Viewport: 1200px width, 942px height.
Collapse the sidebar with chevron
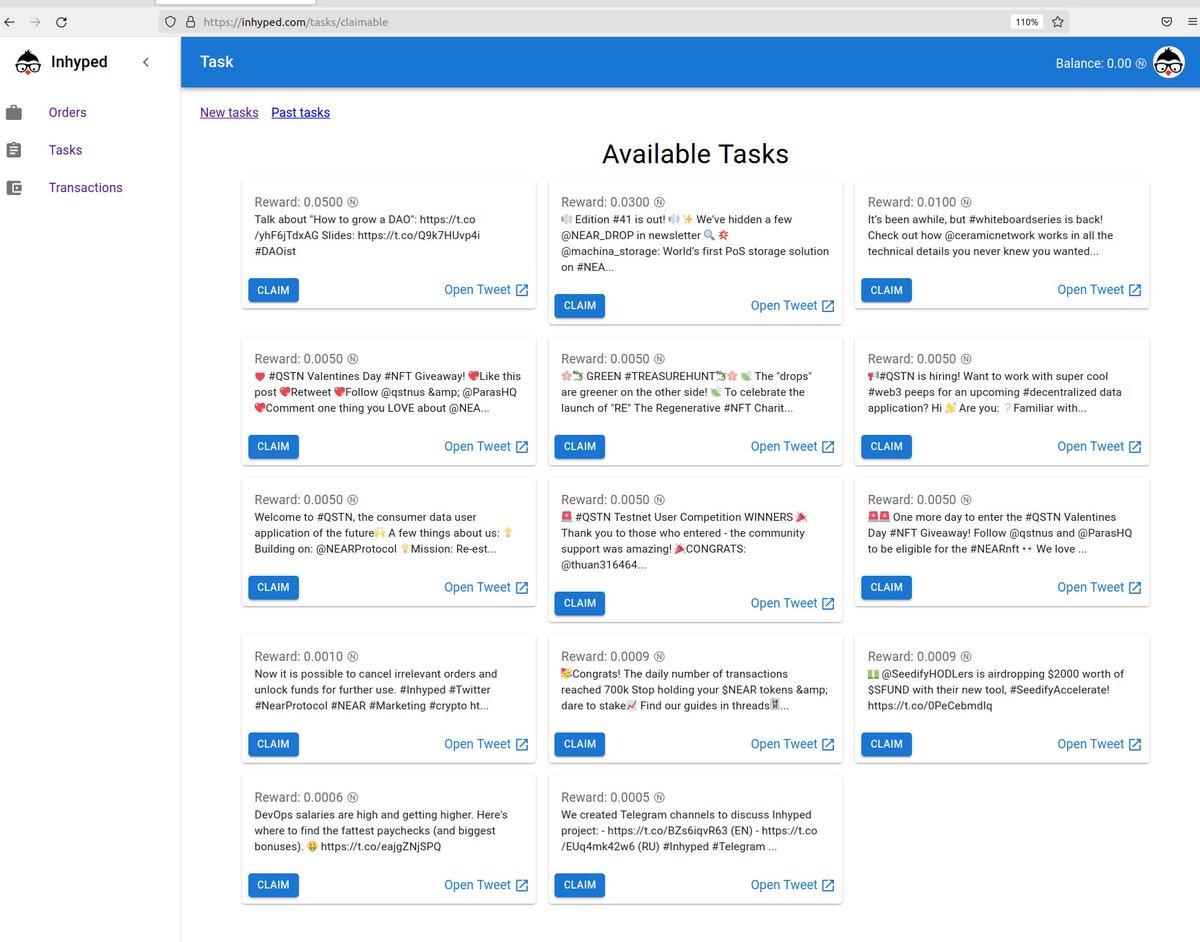[146, 62]
